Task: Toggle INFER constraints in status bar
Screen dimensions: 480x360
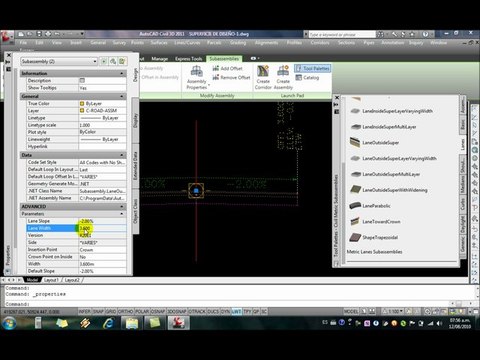Action: coord(84,311)
